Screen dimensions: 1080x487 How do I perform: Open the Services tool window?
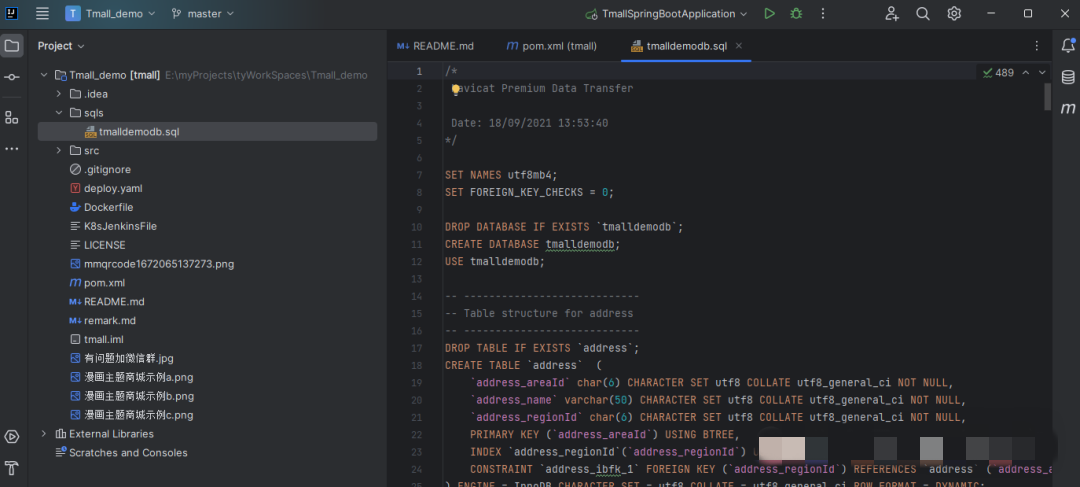[12, 437]
